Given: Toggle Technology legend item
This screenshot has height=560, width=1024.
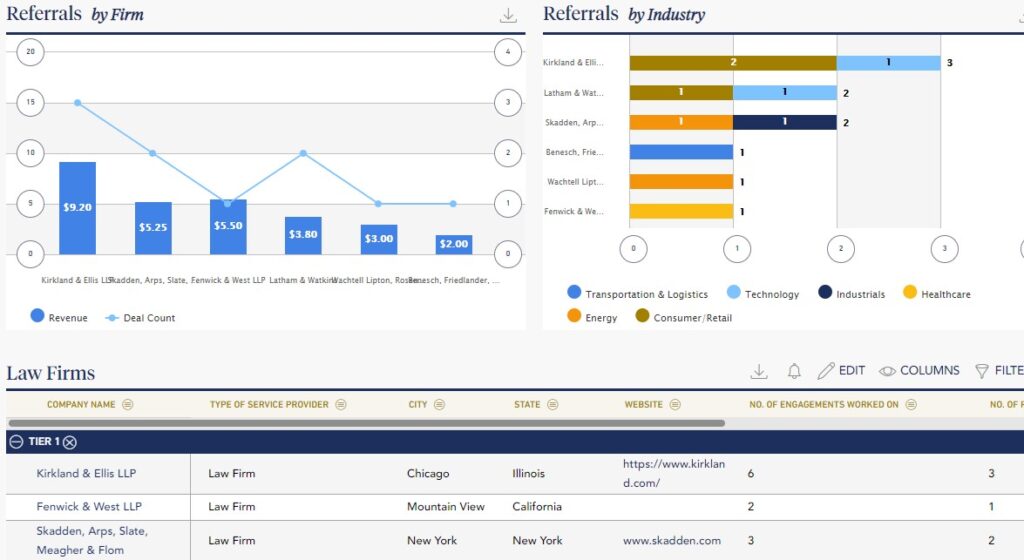Looking at the screenshot, I should click(763, 294).
